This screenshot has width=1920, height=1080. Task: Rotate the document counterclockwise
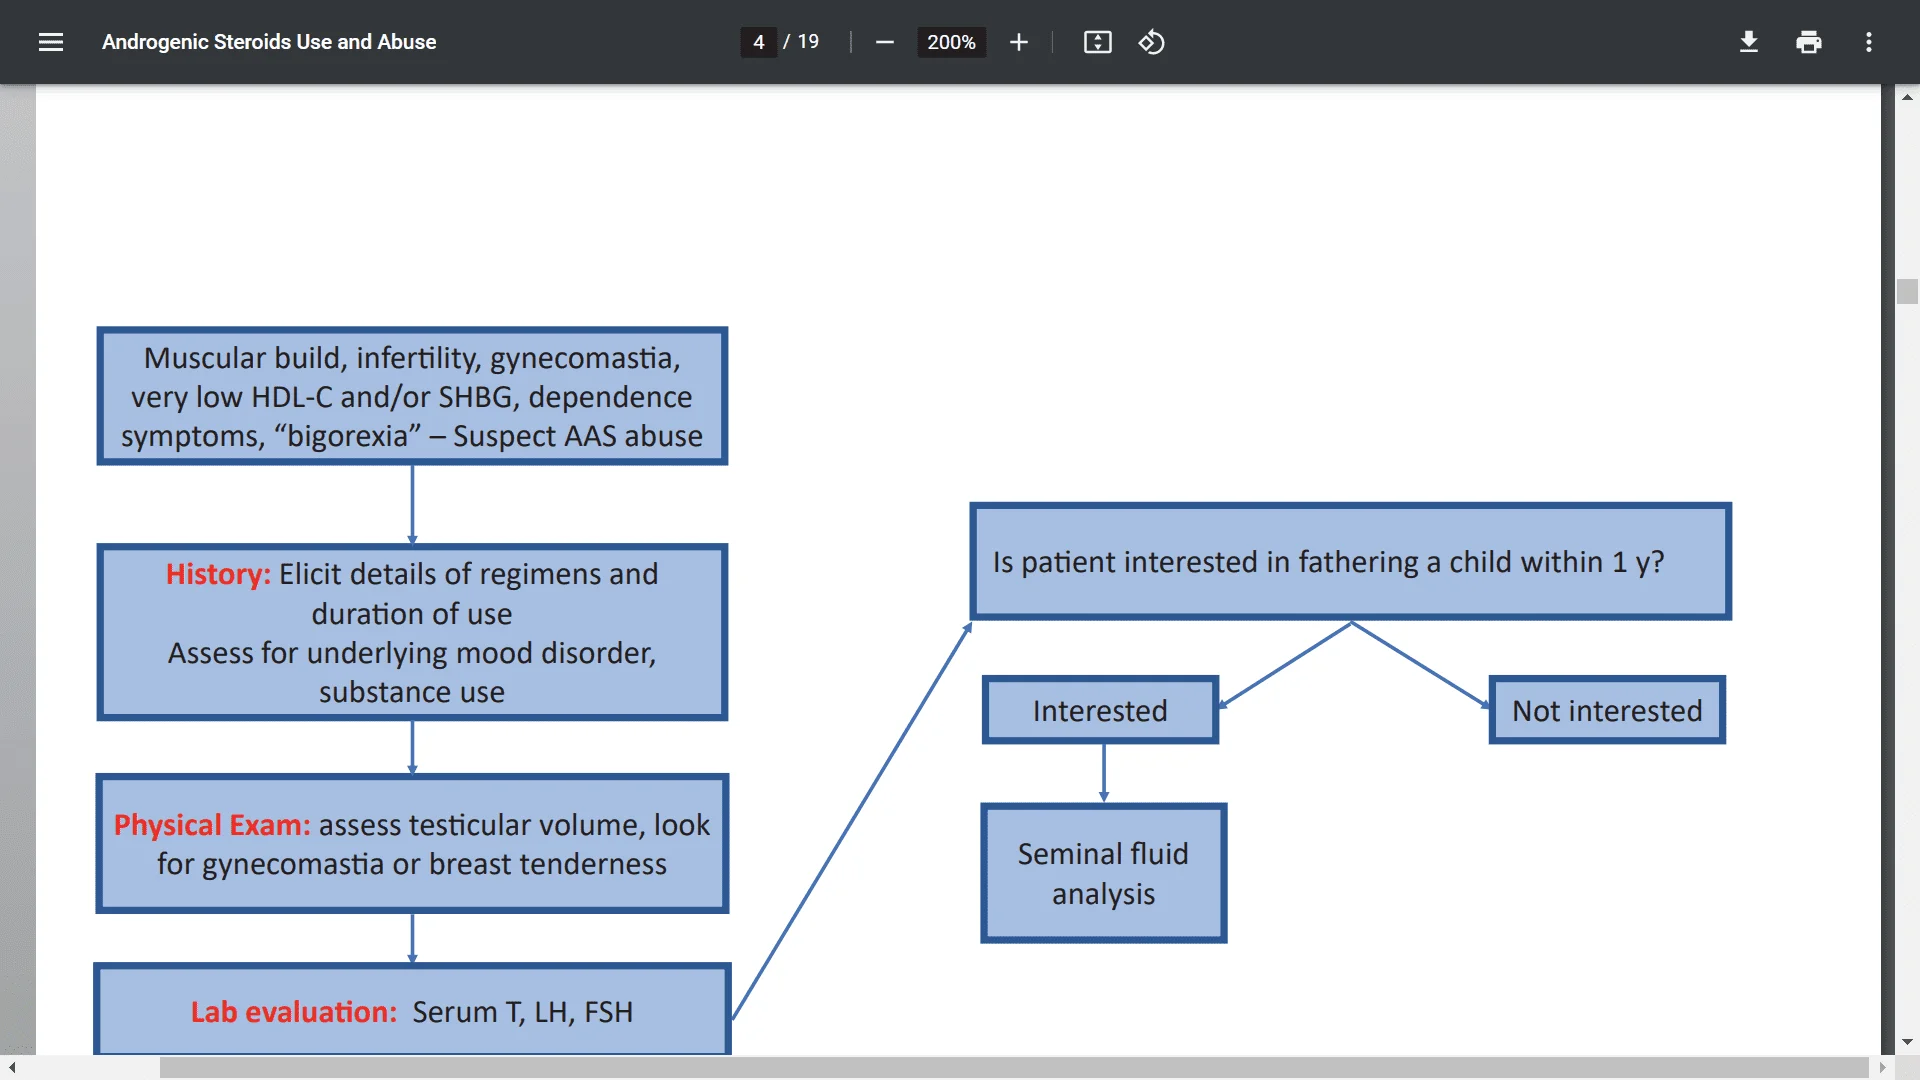point(1151,42)
